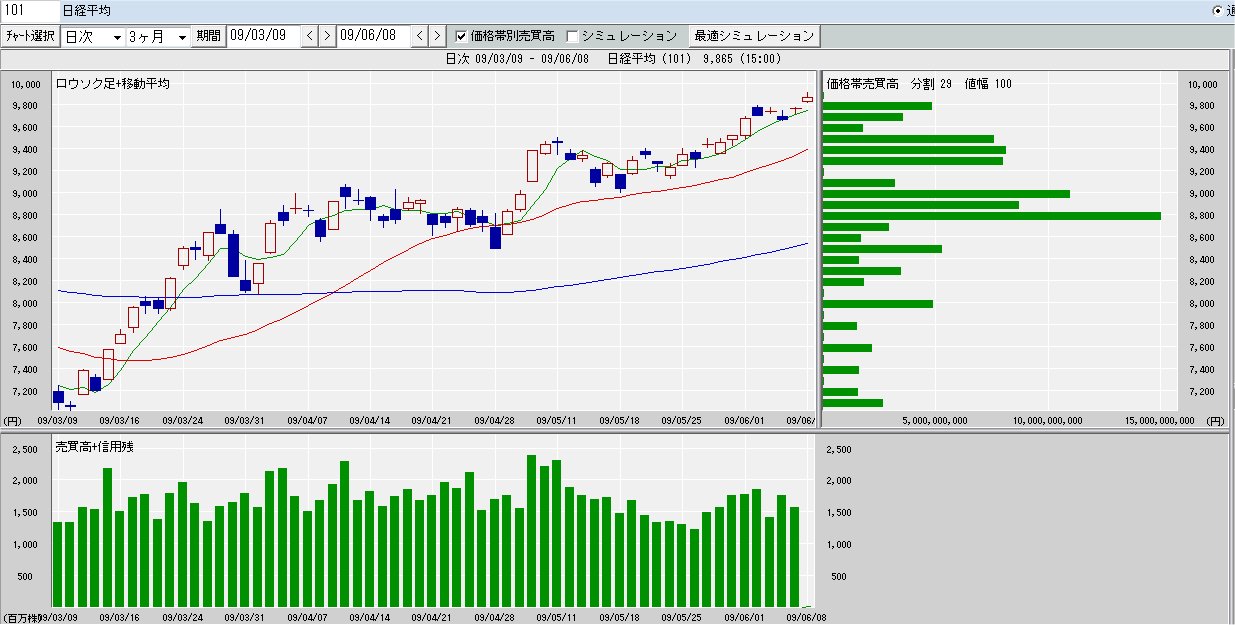Click the 売買高+信用残 panel label
This screenshot has width=1235, height=625.
[95, 447]
